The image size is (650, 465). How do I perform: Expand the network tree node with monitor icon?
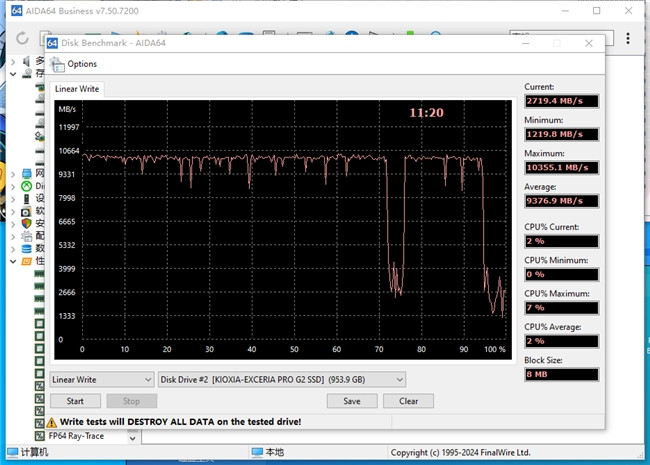(13, 173)
